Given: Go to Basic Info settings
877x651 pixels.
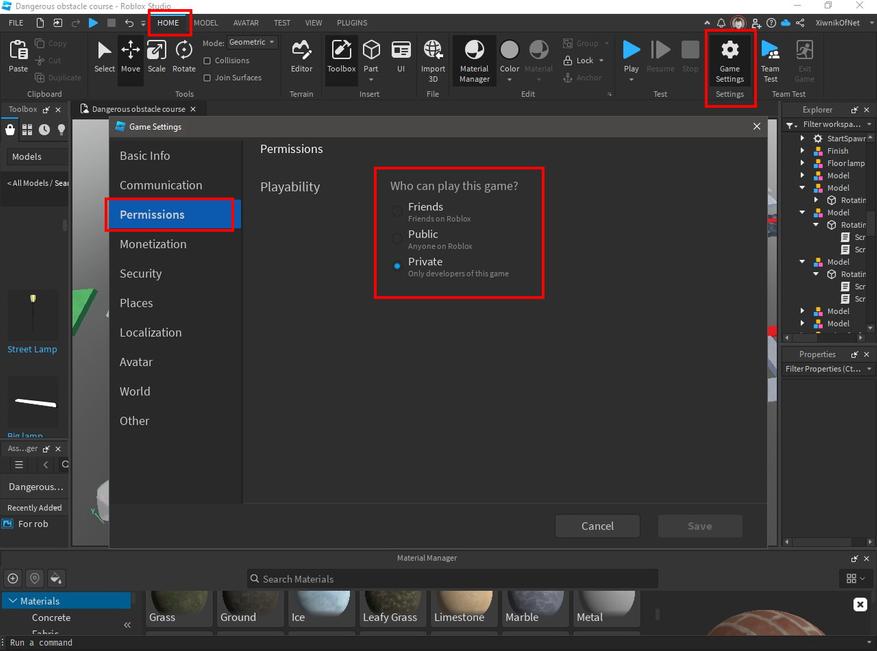Looking at the screenshot, I should point(175,155).
